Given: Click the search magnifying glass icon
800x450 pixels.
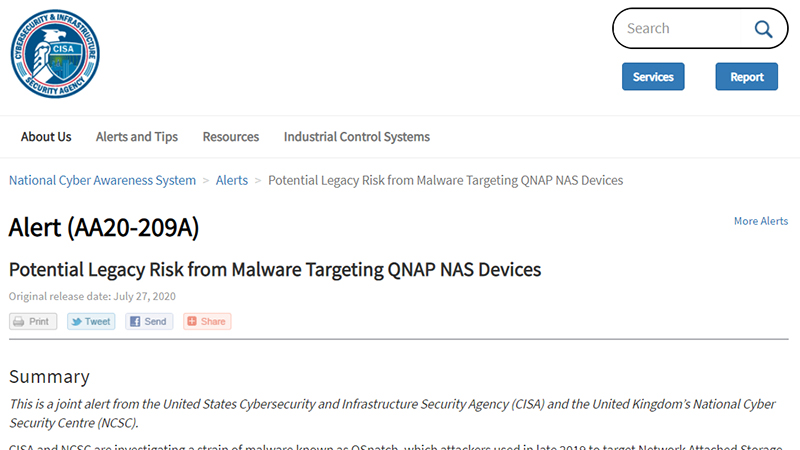Looking at the screenshot, I should click(x=763, y=29).
